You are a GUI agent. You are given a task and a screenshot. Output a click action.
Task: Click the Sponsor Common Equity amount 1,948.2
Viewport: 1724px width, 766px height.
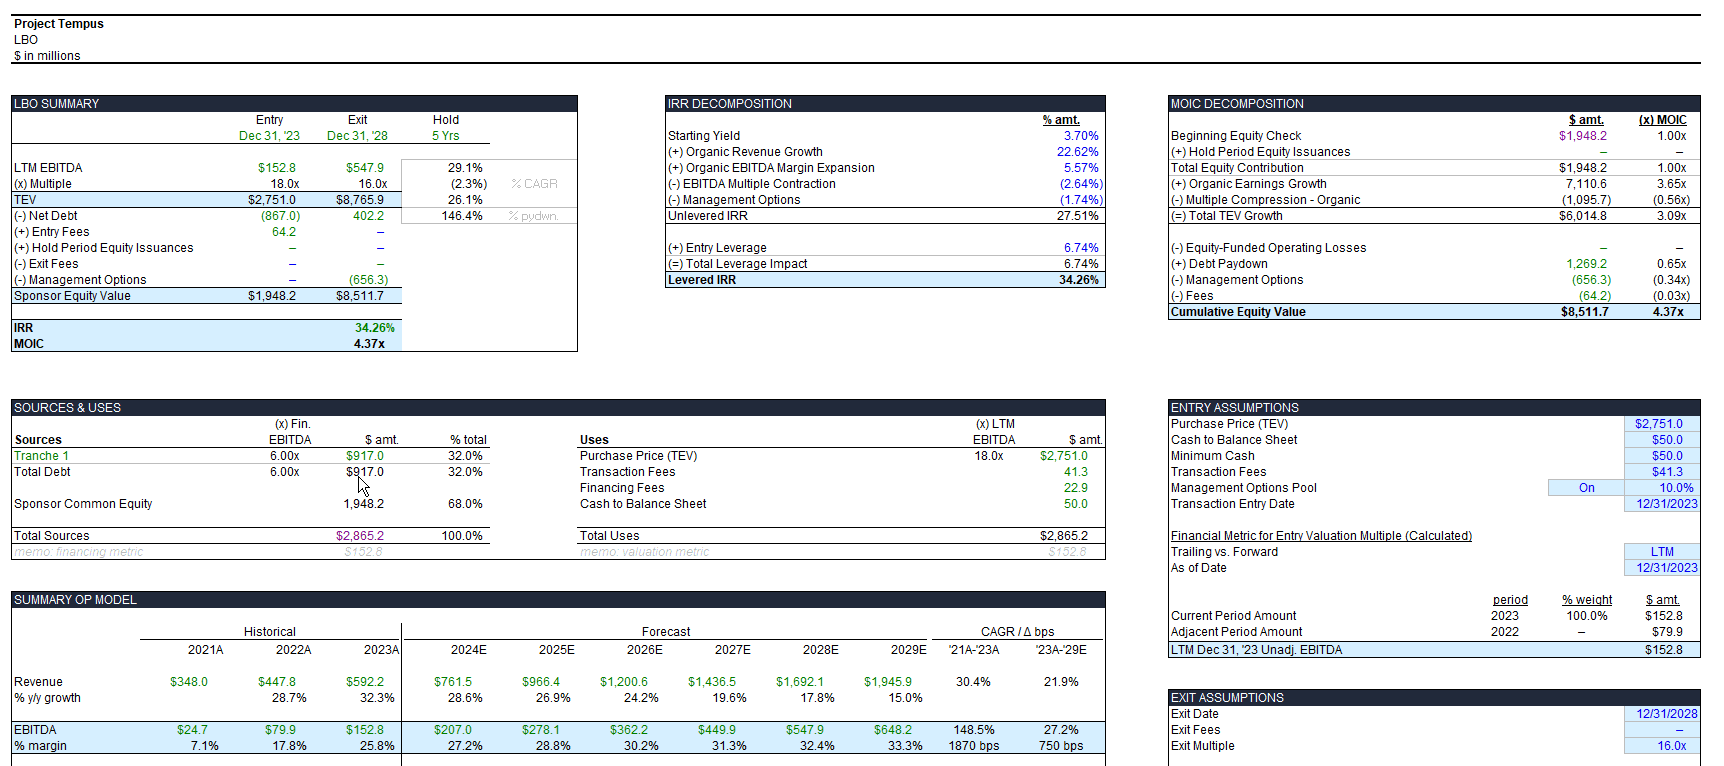[364, 504]
